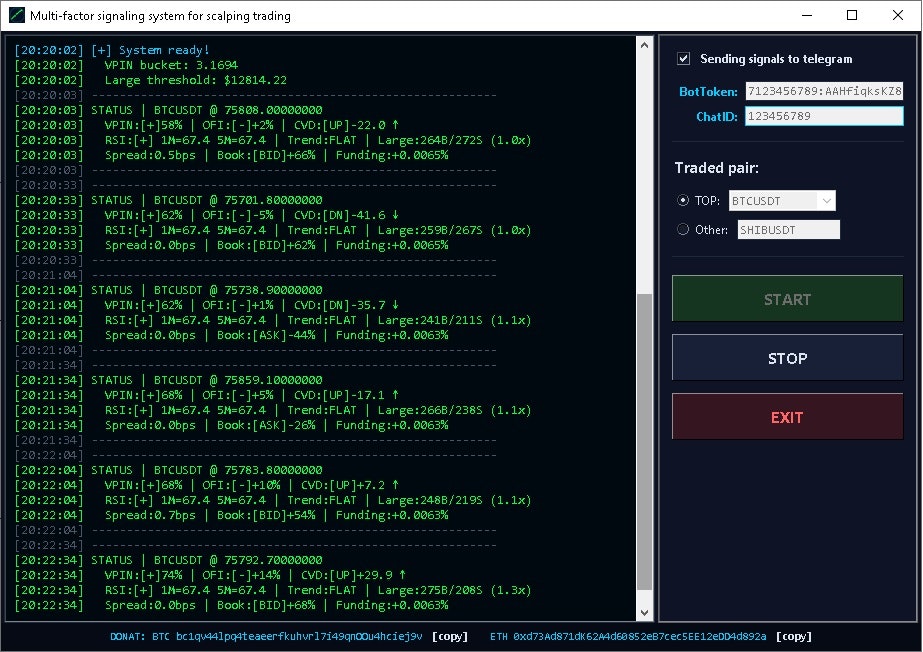923x652 pixels.
Task: Click the log scrollbar up arrow
Action: tap(644, 45)
